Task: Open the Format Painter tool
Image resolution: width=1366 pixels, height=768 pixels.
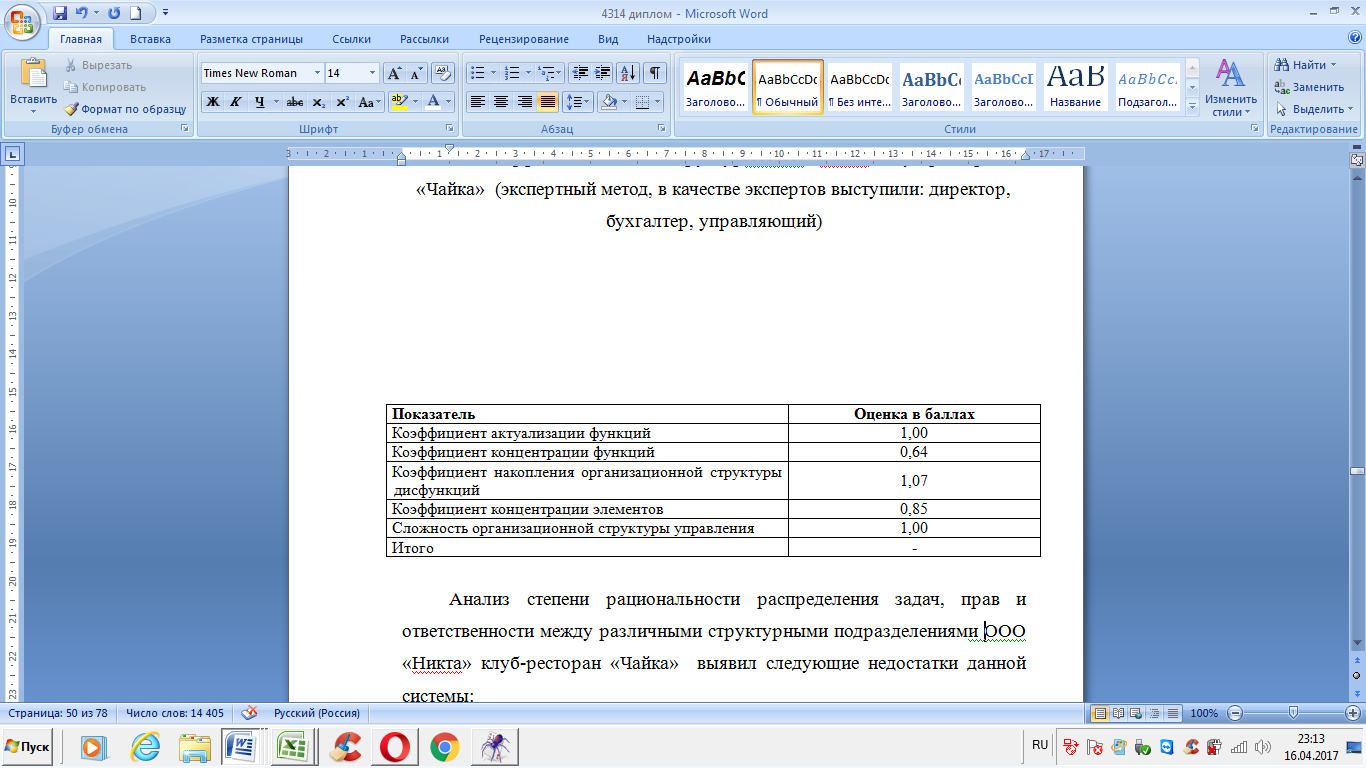Action: (x=125, y=109)
